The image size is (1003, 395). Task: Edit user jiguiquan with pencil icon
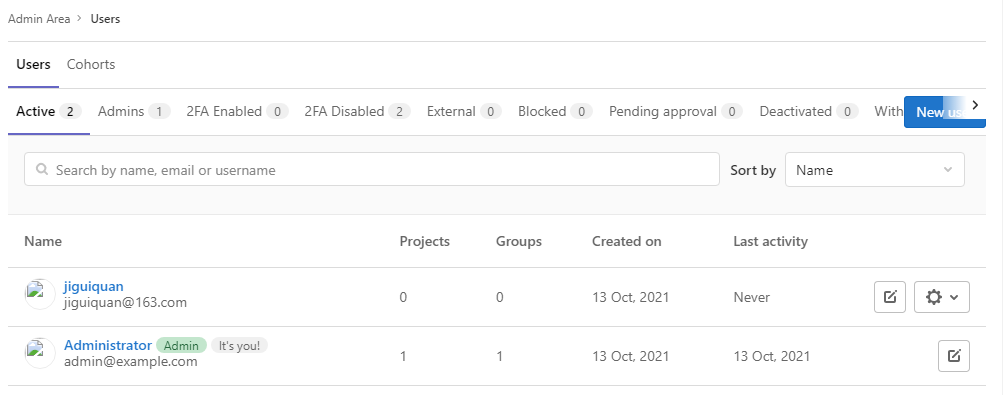coord(890,297)
